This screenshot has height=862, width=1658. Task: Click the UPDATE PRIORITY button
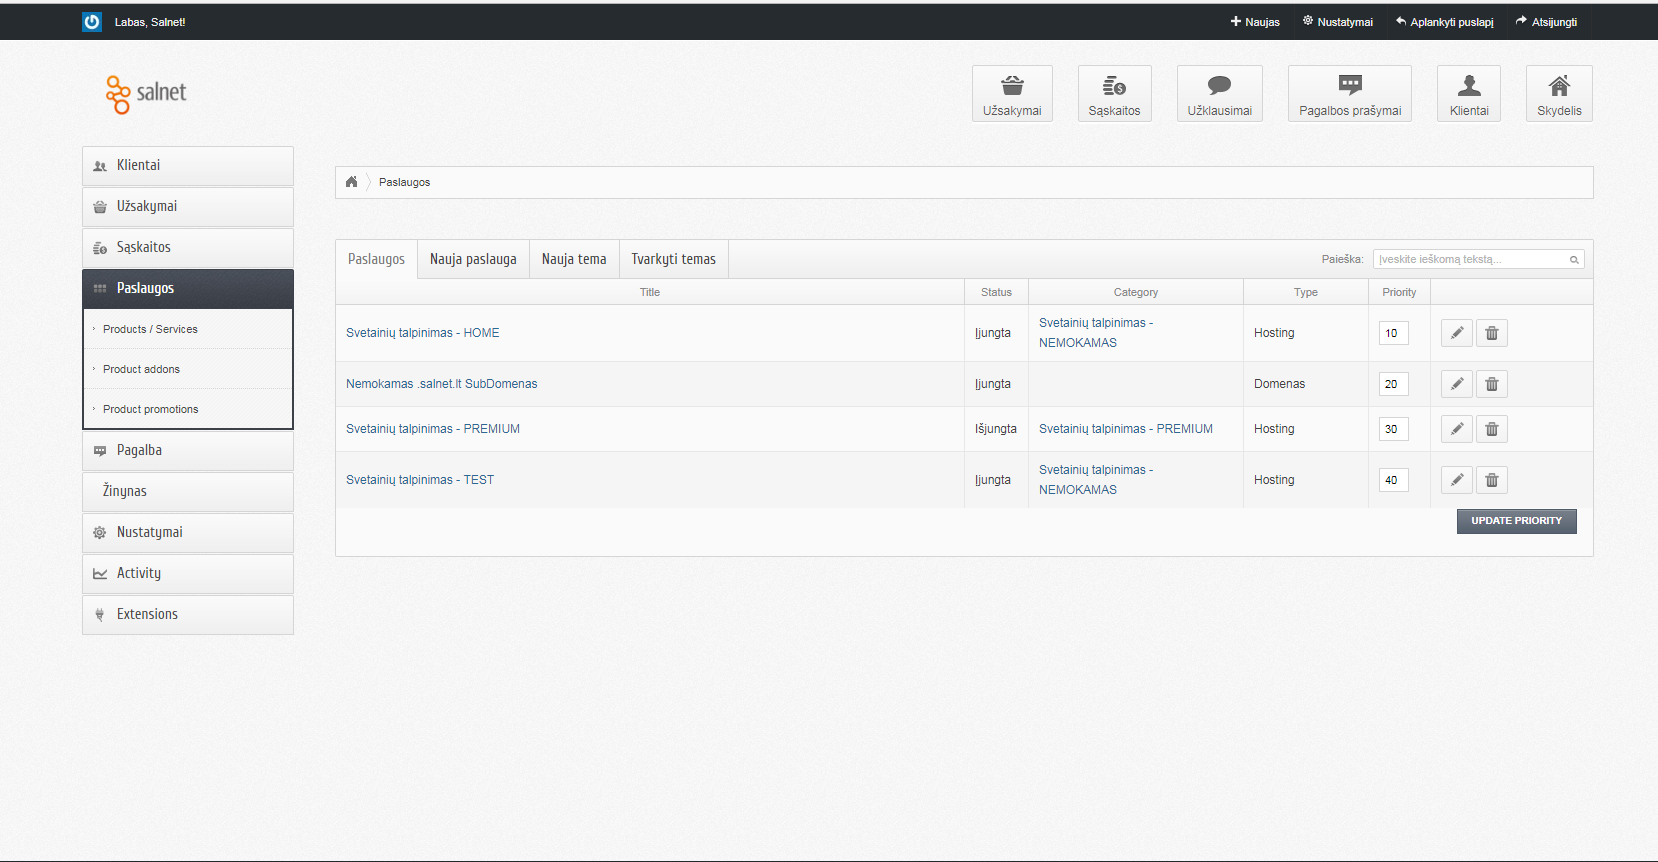(1516, 521)
